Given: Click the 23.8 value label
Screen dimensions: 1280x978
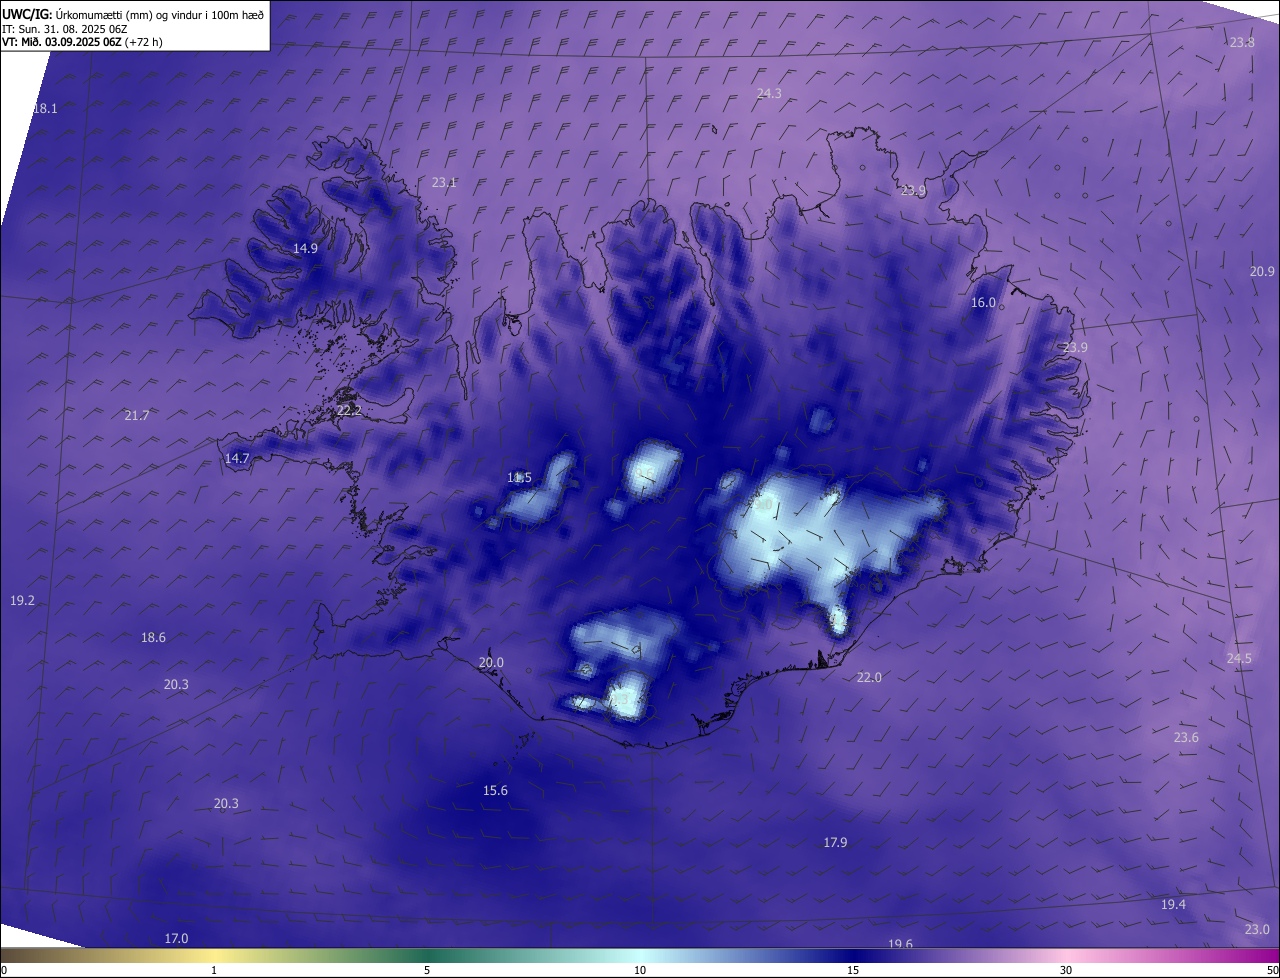Looking at the screenshot, I should 1242,42.
